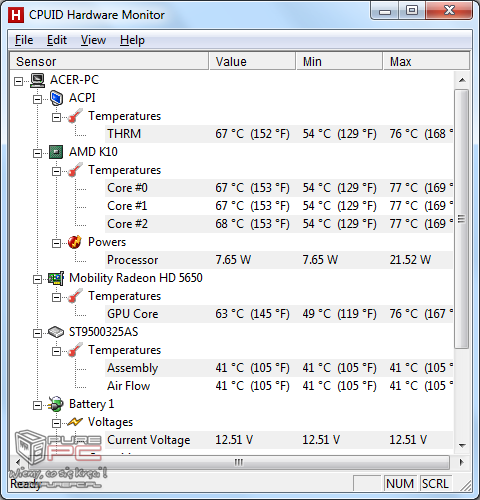Open the Edit menu

[x=57, y=40]
